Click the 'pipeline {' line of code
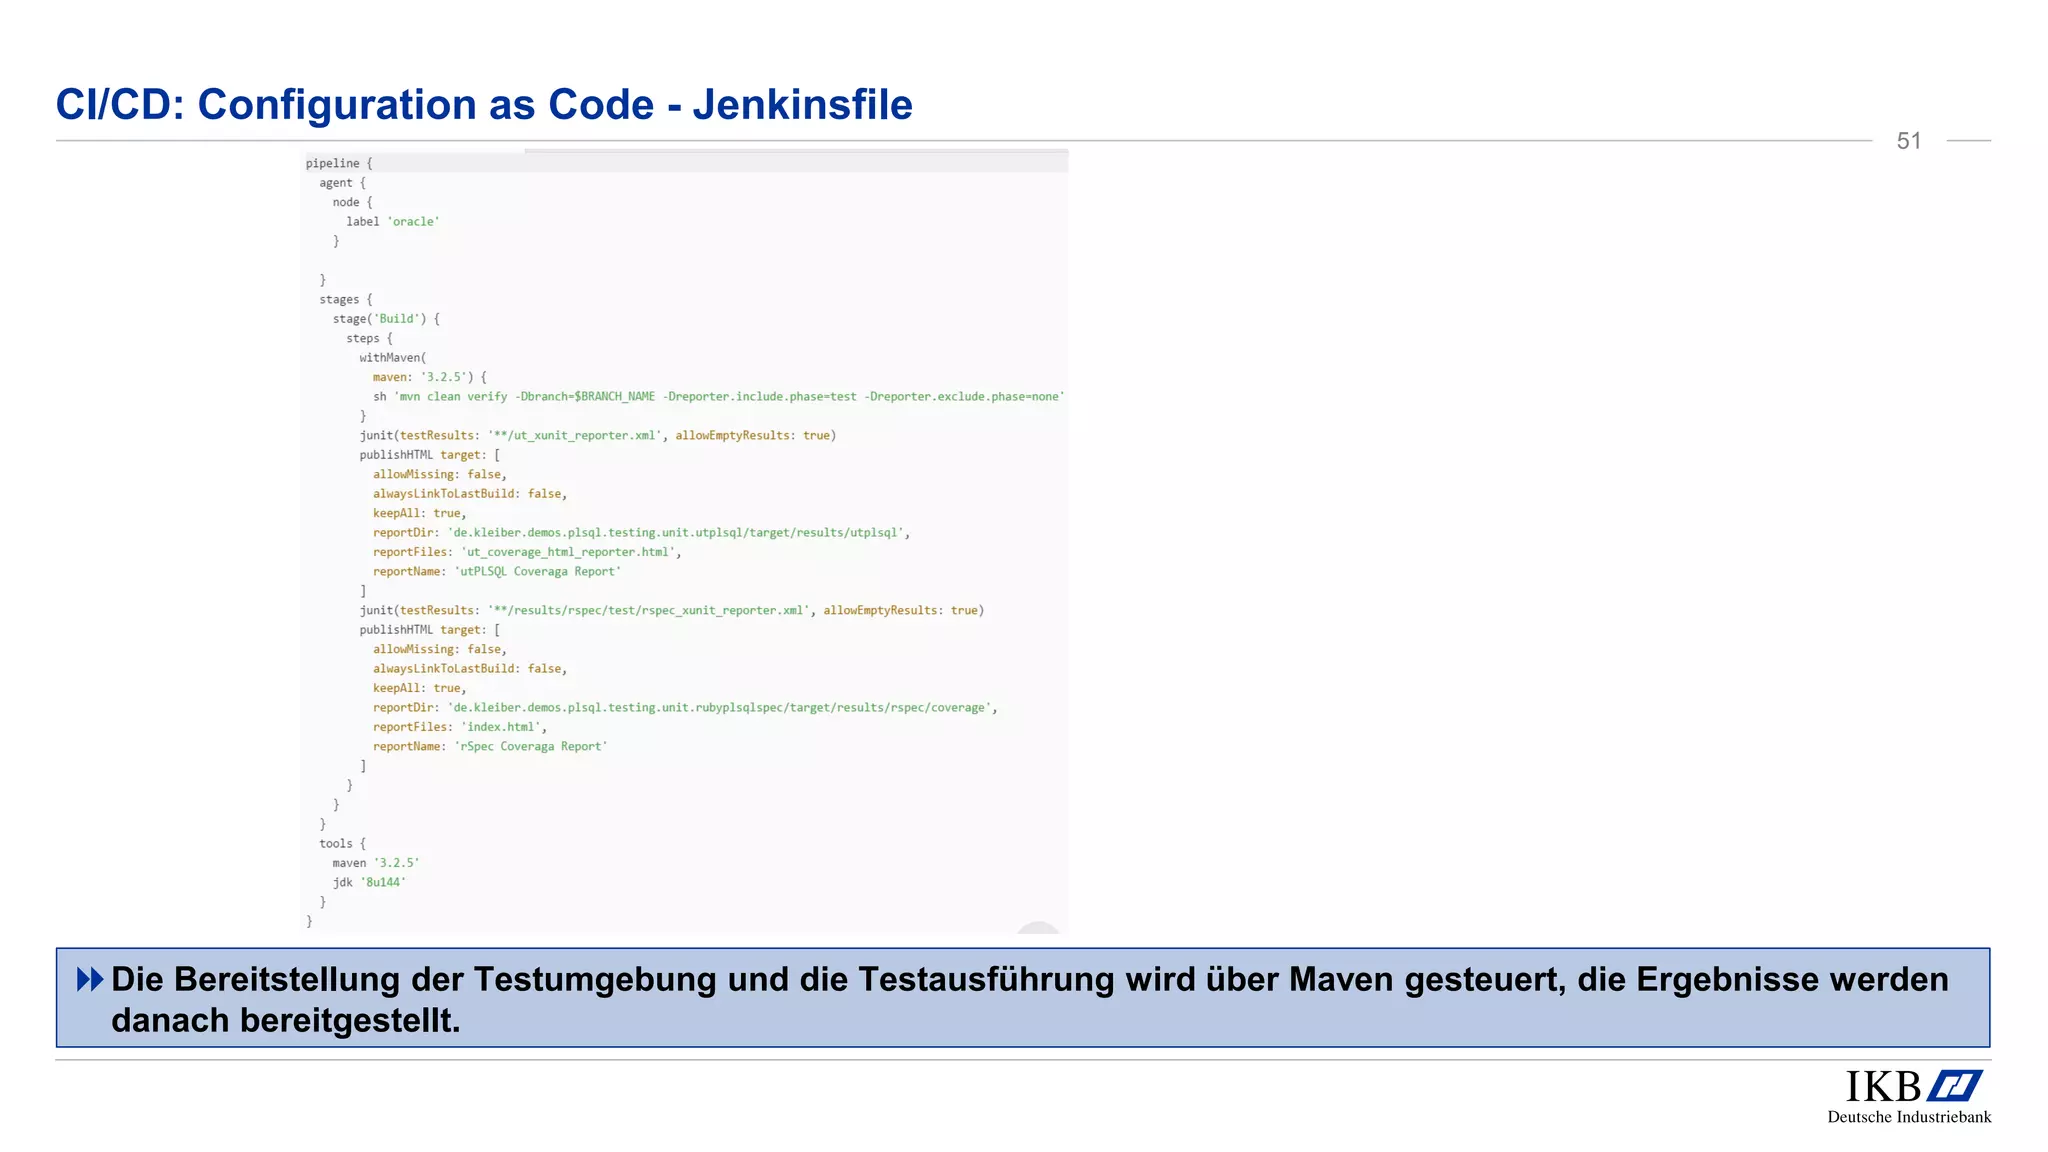This screenshot has width=2048, height=1152. point(339,163)
